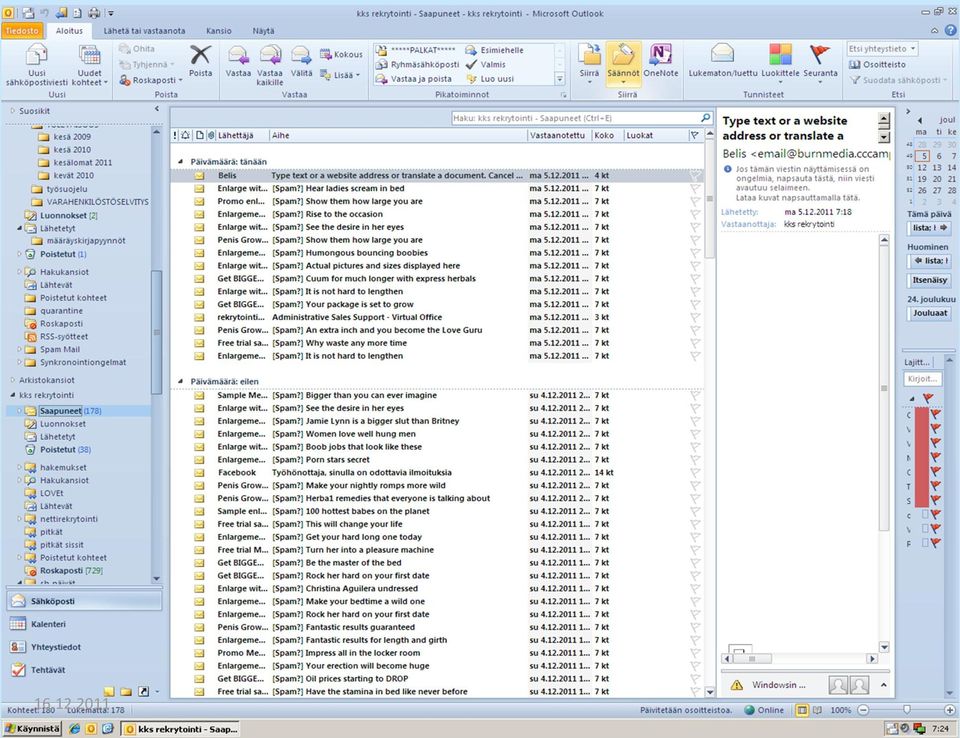This screenshot has height=738, width=960.
Task: Collapse Päivämäärä: eilen group
Action: point(181,382)
